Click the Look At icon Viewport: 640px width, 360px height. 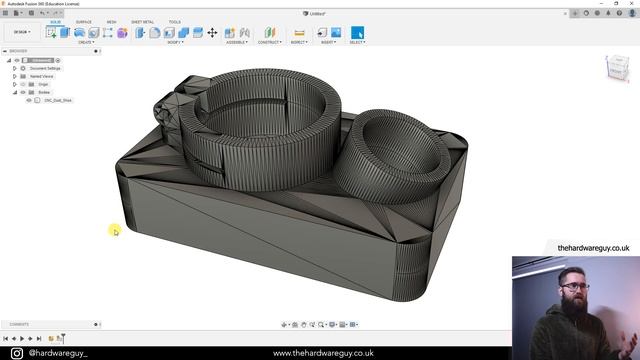[x=295, y=324]
